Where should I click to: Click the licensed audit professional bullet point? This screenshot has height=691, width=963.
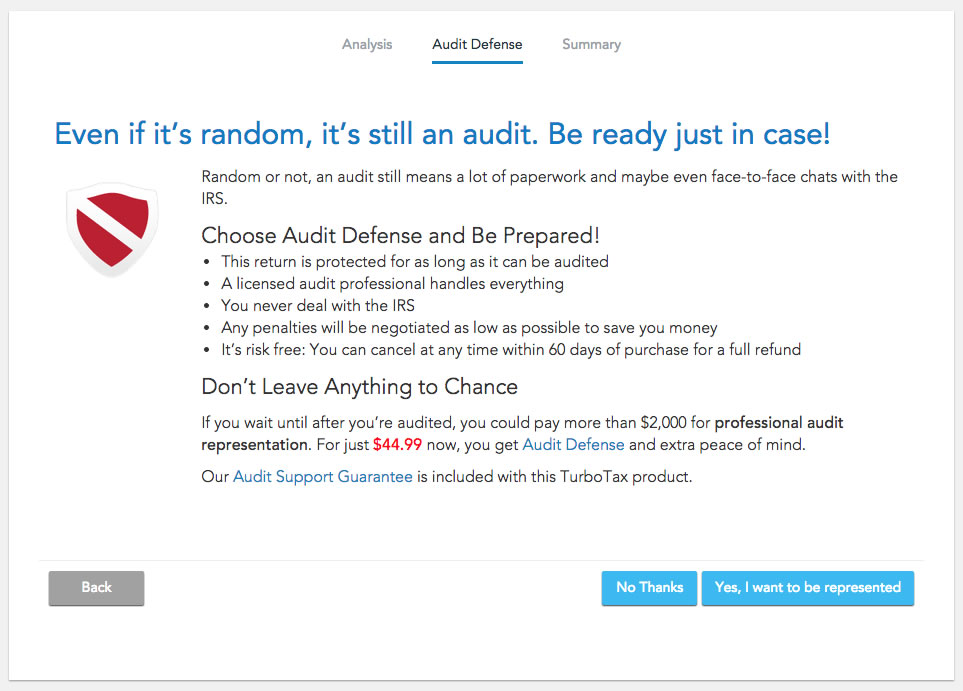click(392, 284)
